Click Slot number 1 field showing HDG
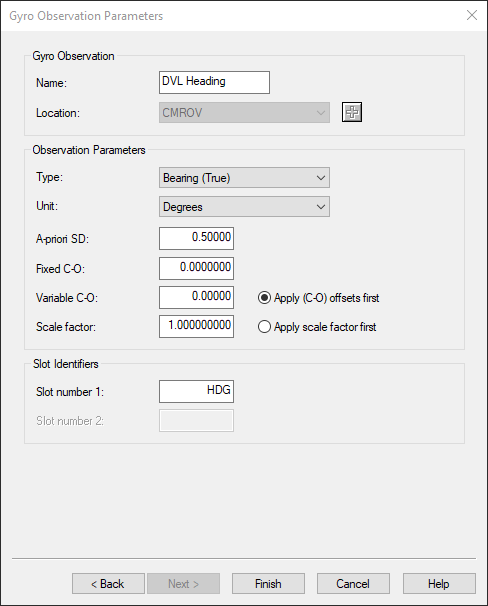488x606 pixels. point(196,392)
